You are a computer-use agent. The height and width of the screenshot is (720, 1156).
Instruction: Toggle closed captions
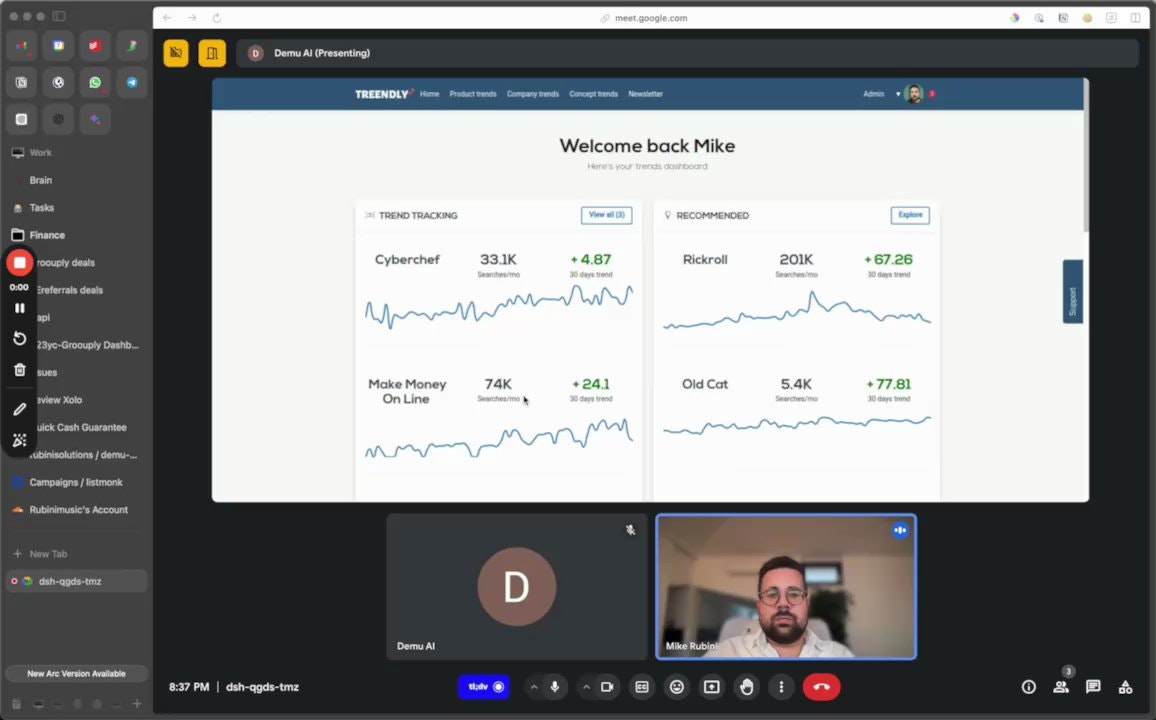642,687
